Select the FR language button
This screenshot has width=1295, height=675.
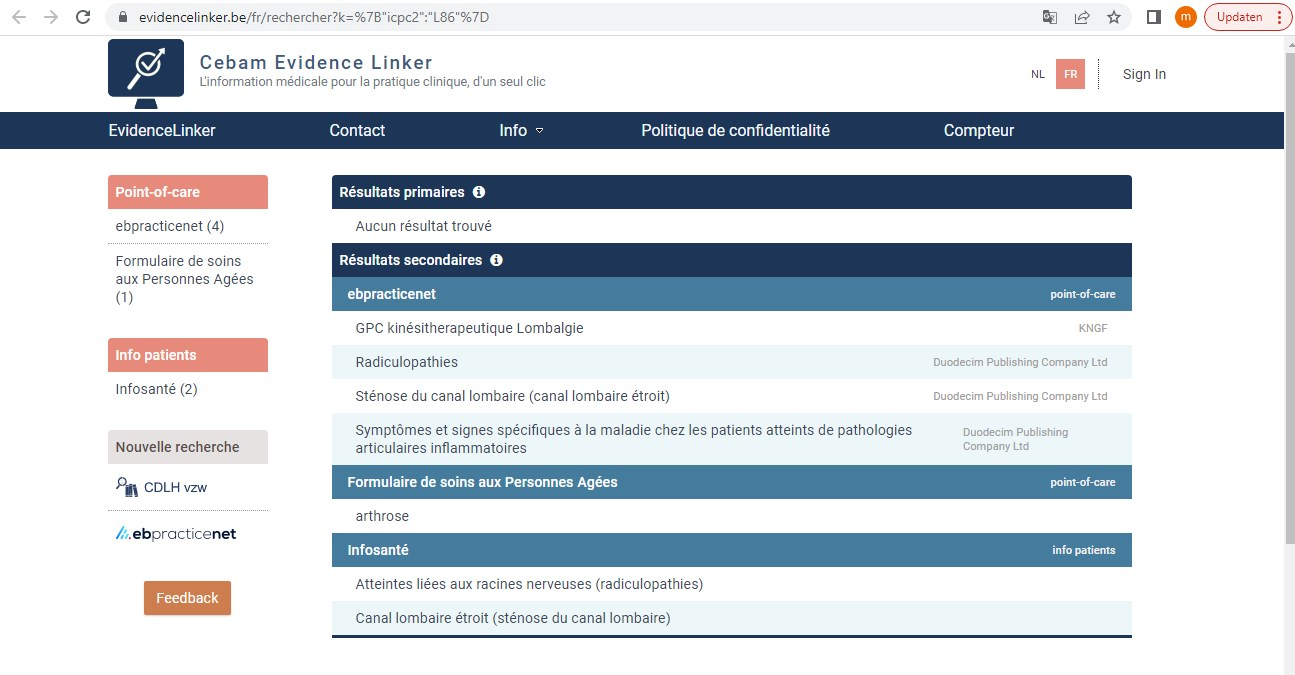[x=1070, y=74]
